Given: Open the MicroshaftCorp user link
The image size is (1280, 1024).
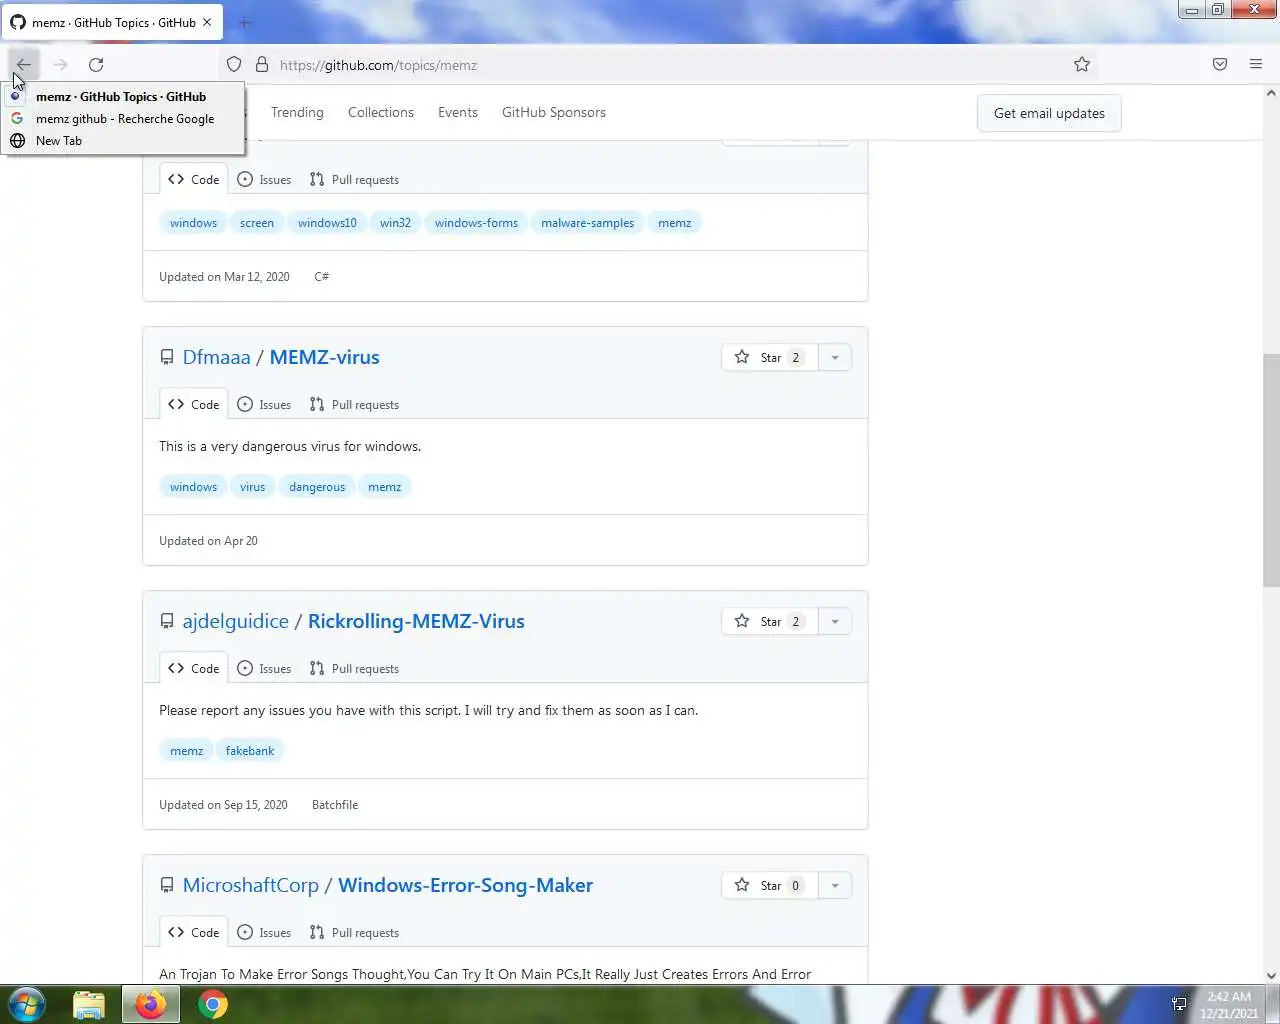Looking at the screenshot, I should [250, 885].
